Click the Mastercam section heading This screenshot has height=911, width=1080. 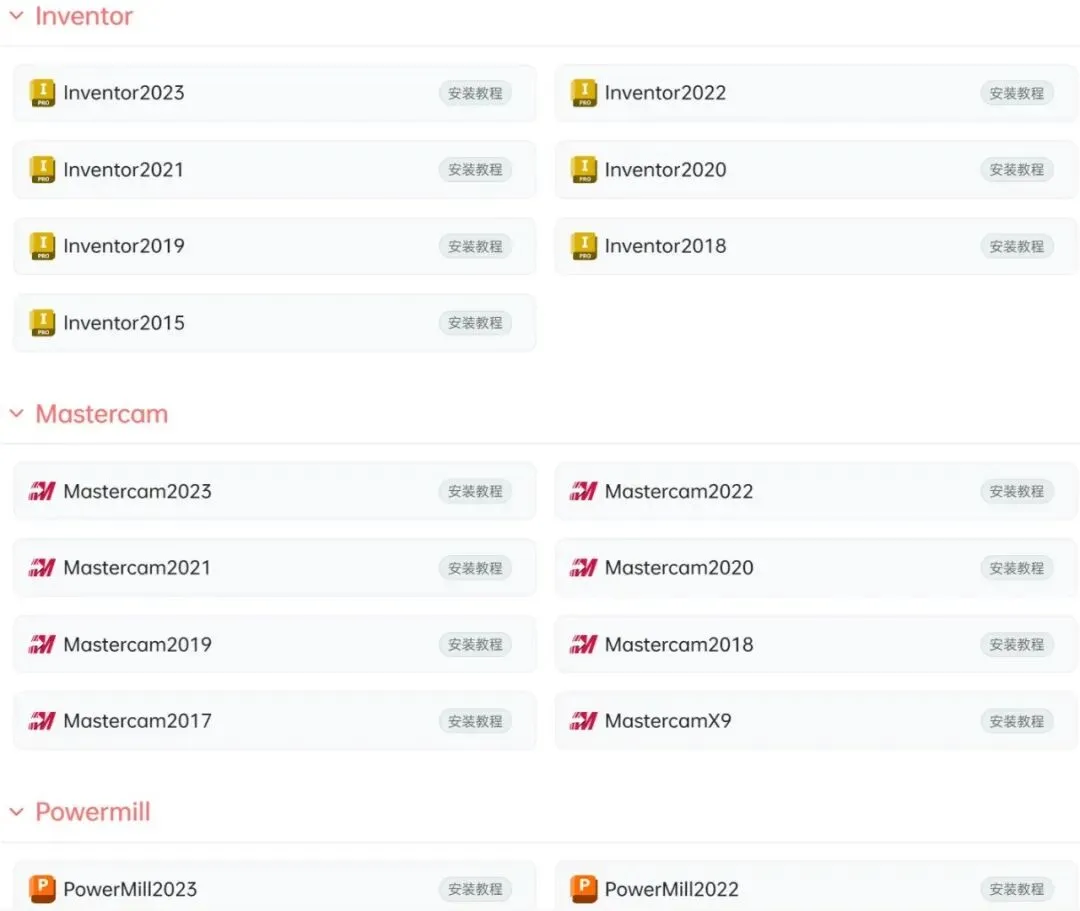102,414
